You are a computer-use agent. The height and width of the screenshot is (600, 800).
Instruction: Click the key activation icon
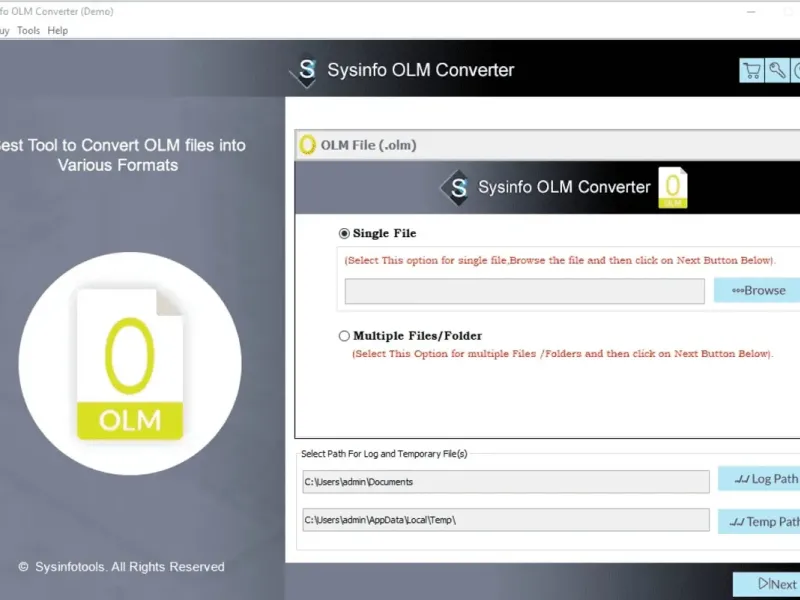click(x=777, y=70)
